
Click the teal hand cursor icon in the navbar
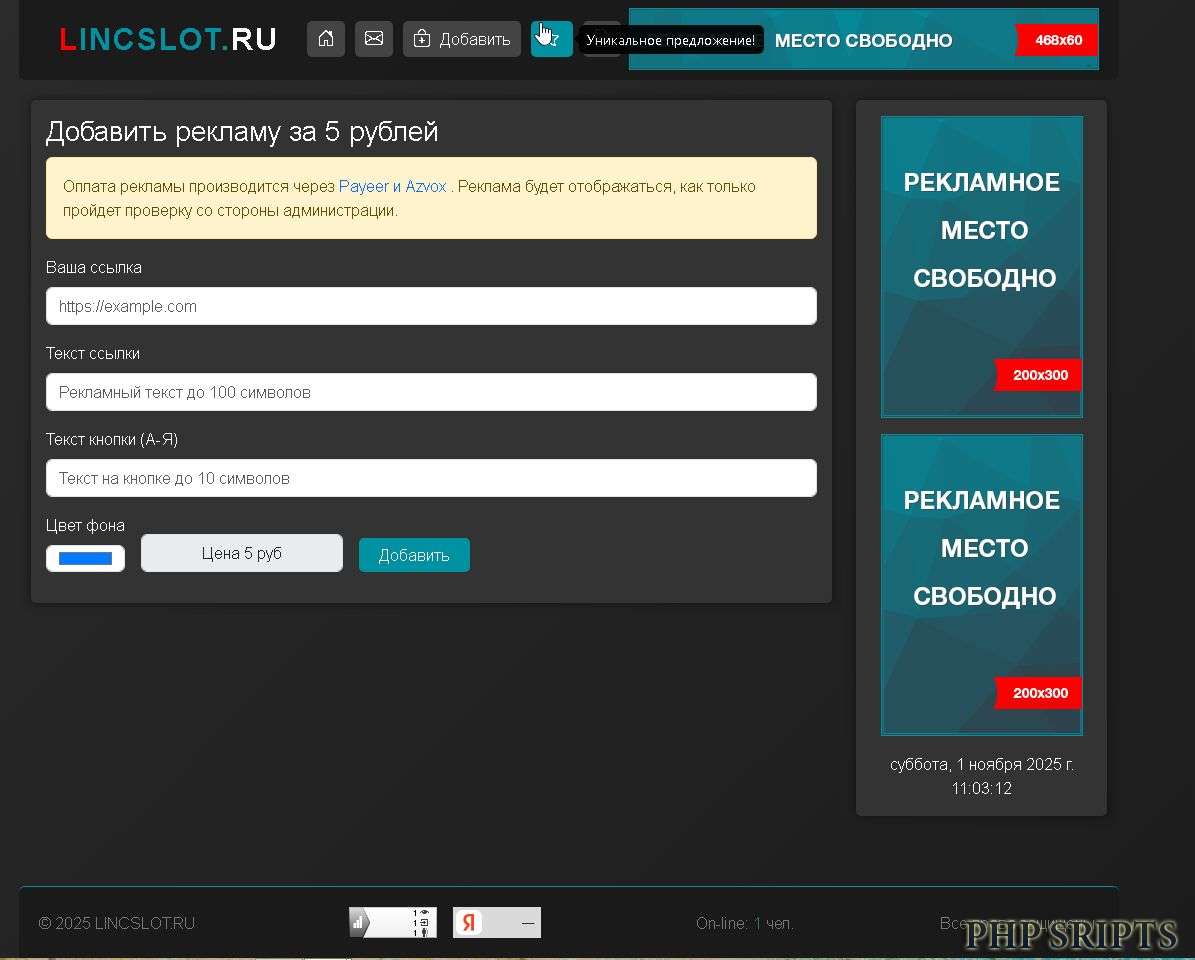(x=551, y=39)
